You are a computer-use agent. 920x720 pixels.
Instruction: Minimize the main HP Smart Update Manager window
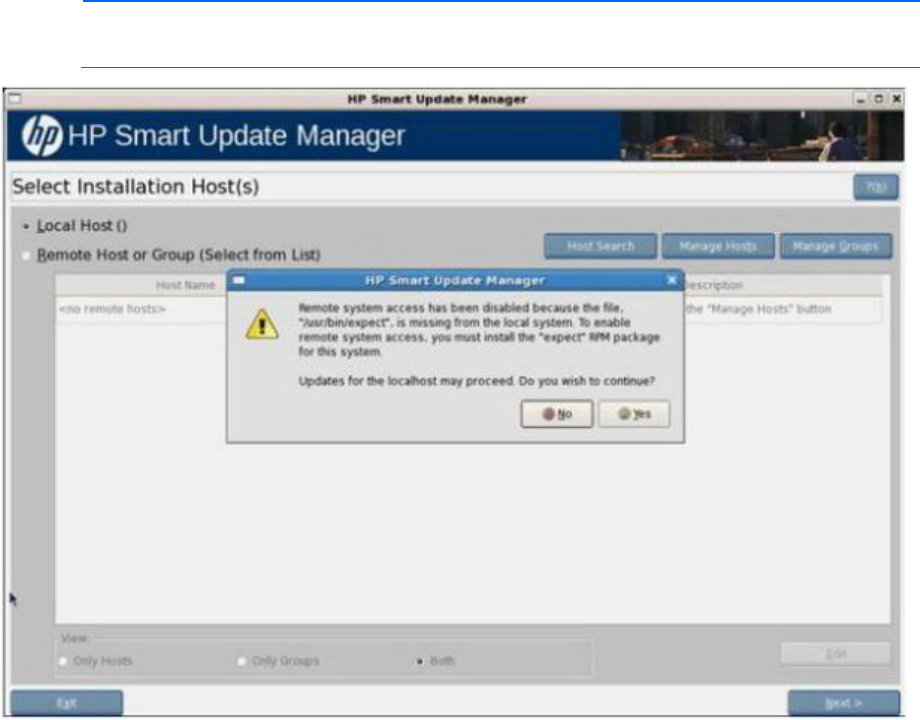coord(861,99)
